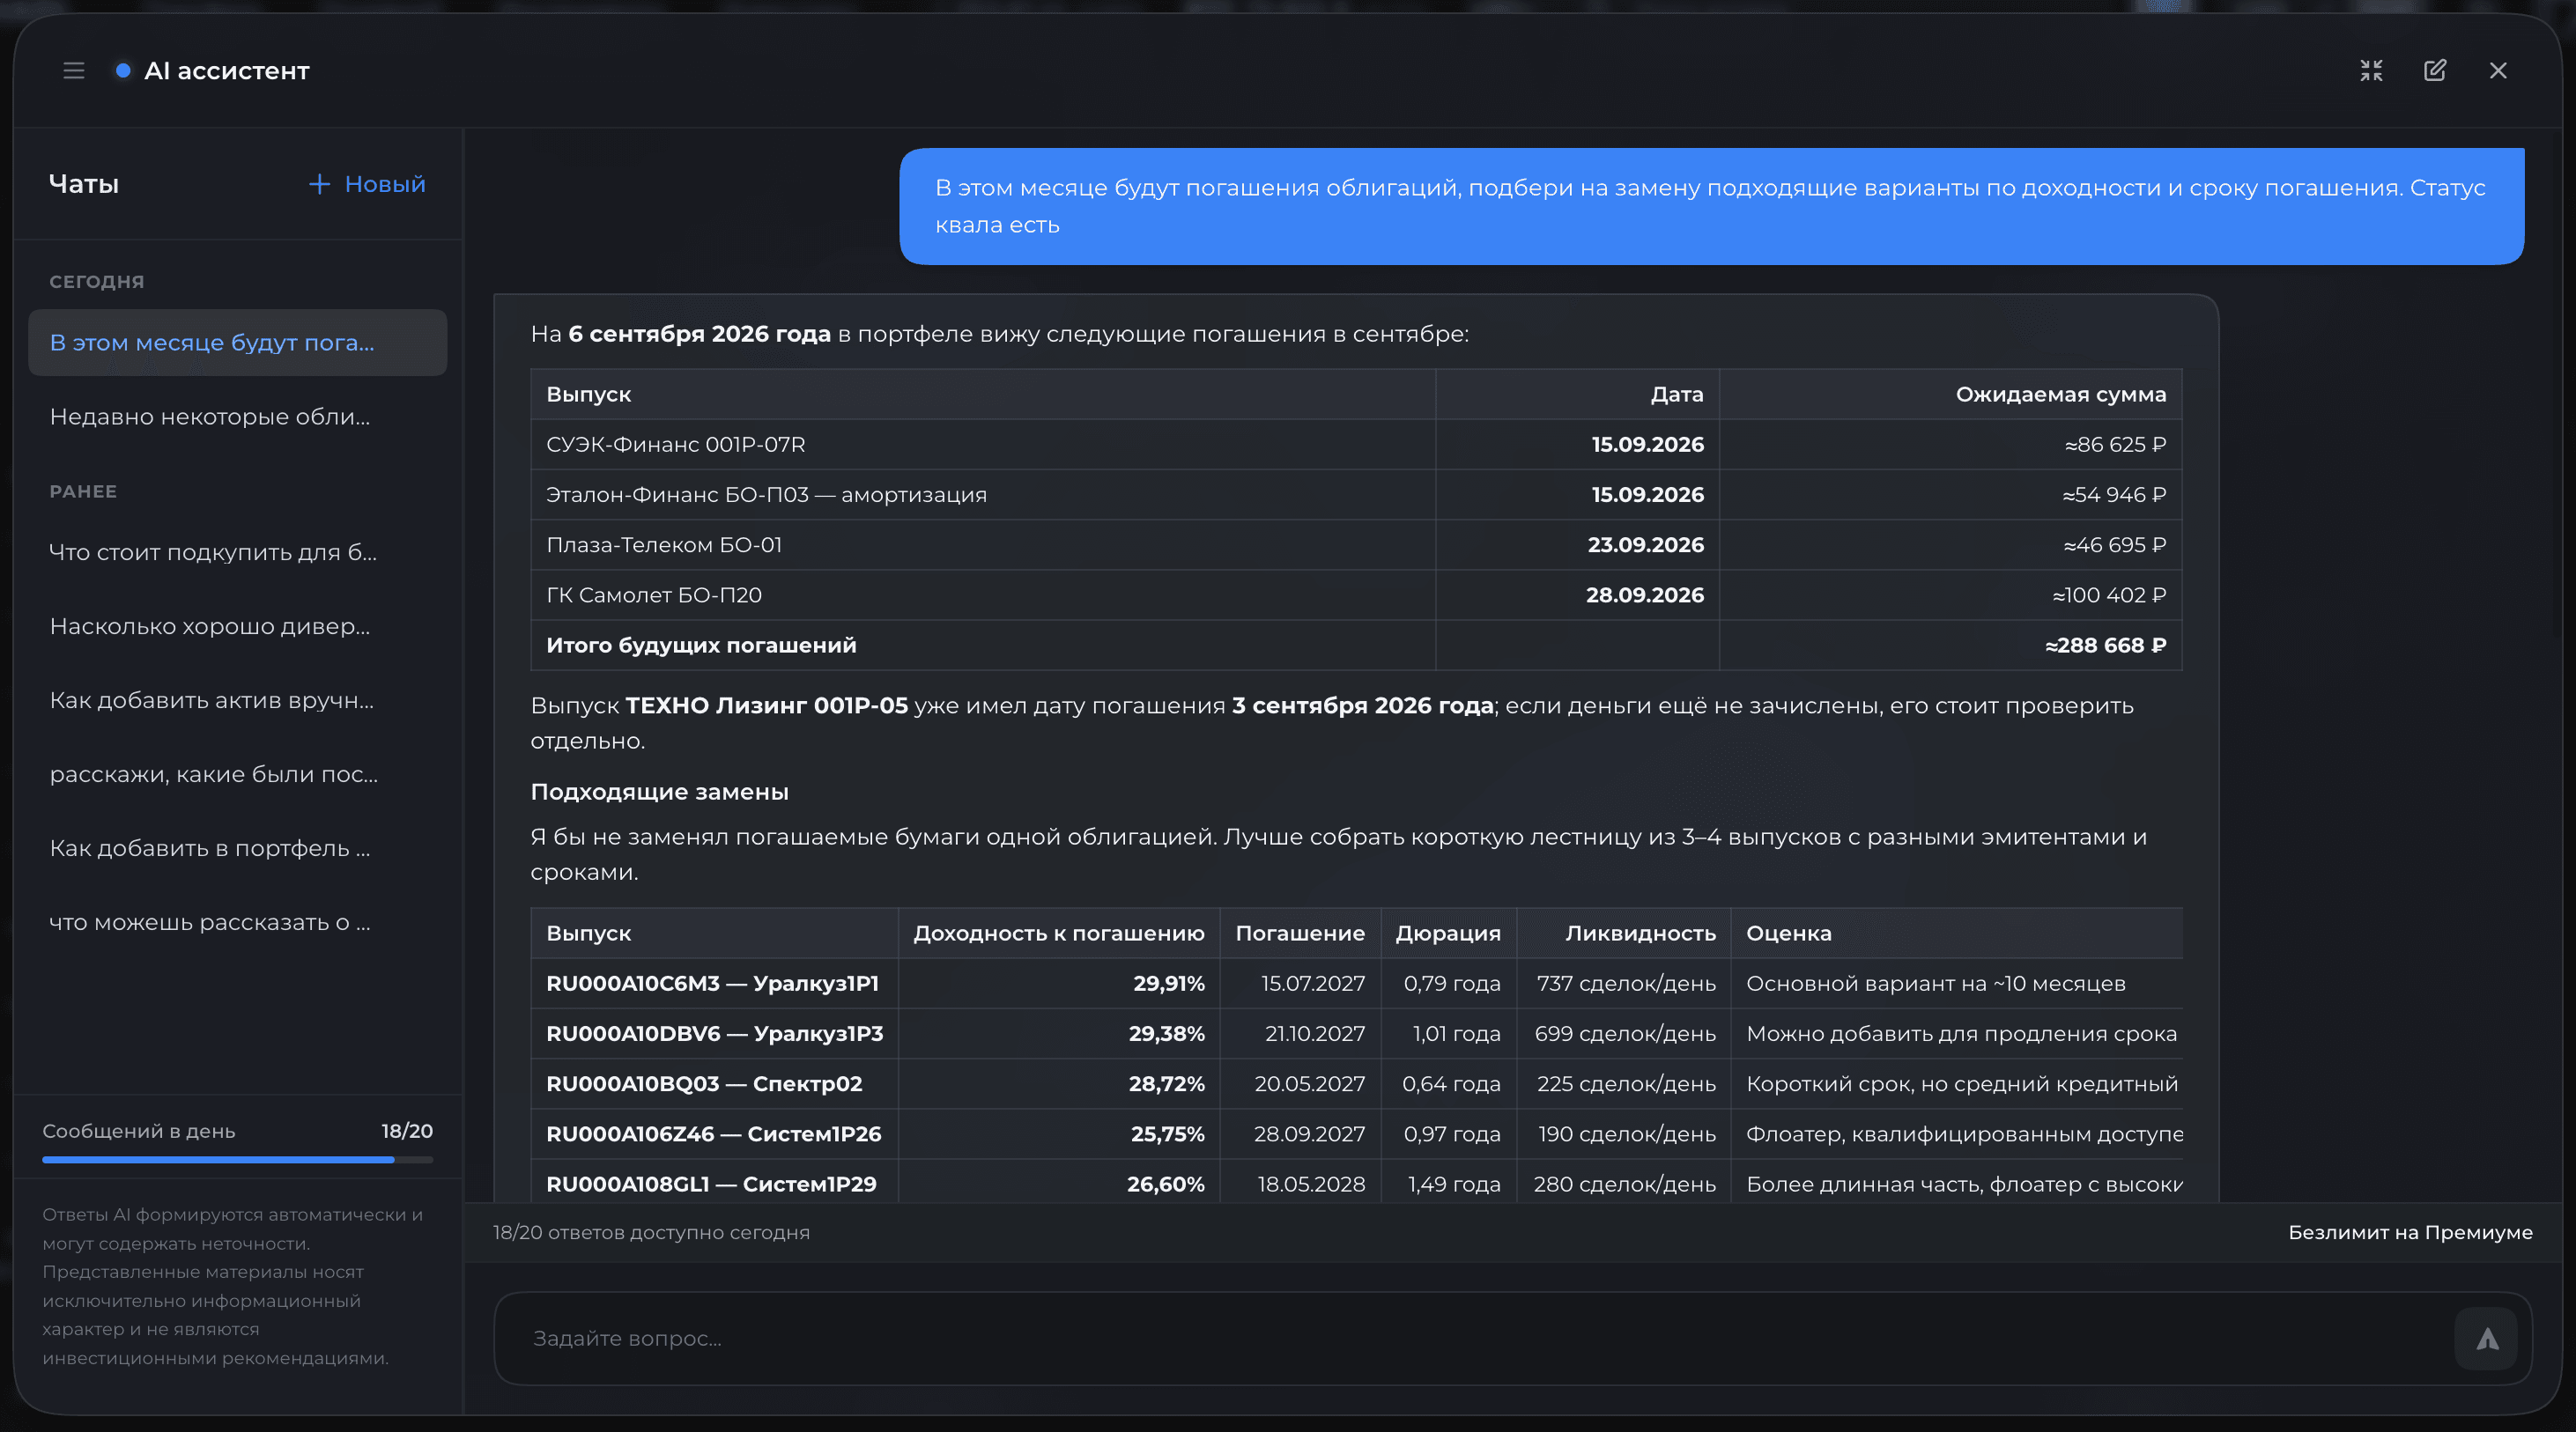Open chat 'расскажи, какие были пос...'
2576x1432 pixels.
click(237, 775)
